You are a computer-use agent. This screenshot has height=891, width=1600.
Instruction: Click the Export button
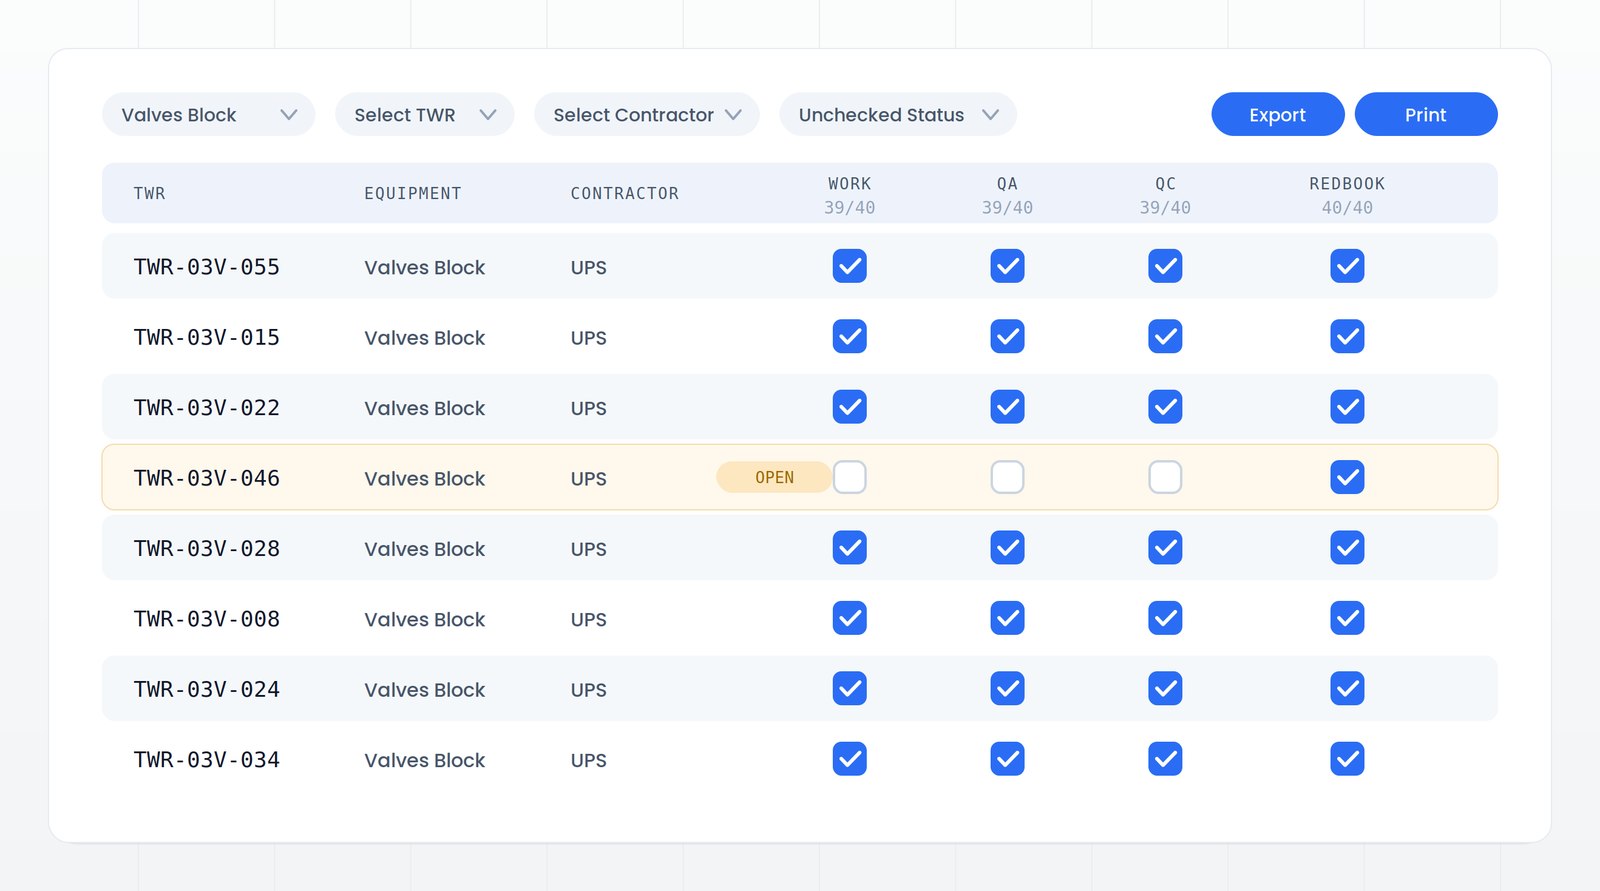(1277, 115)
